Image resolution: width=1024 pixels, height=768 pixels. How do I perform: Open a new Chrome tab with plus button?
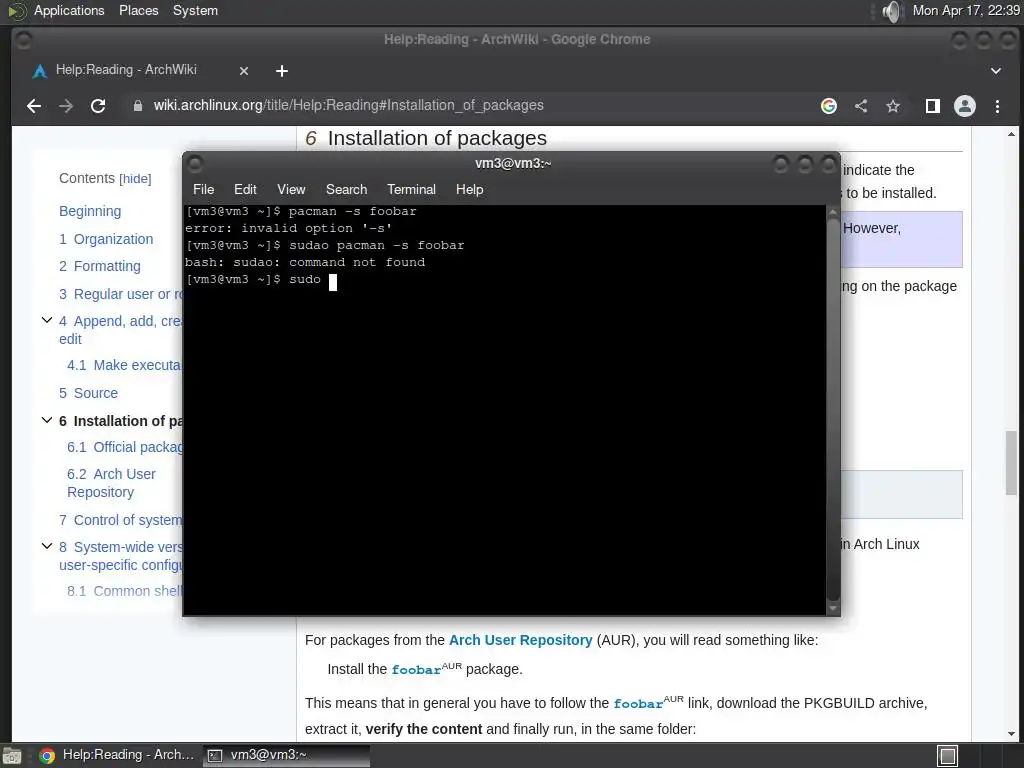coord(281,71)
